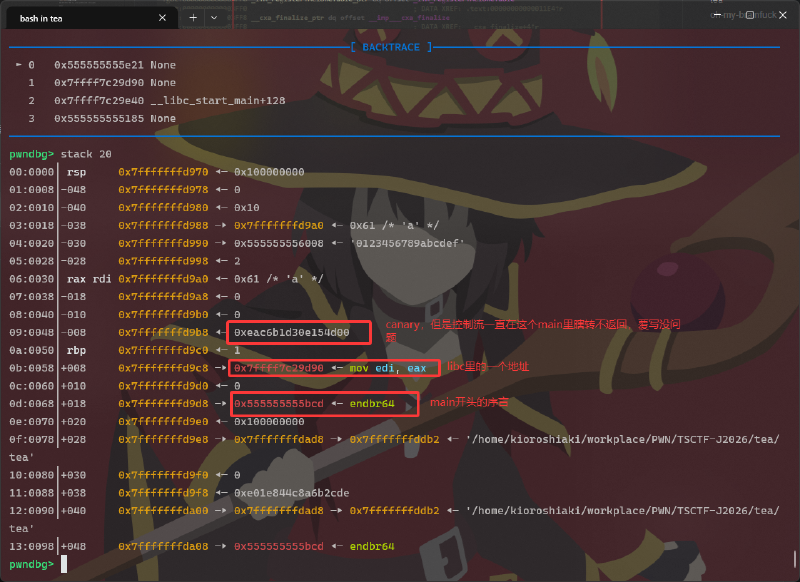800x582 pixels.
Task: Click stack address 0x7fffffffd9b8
Action: (163, 333)
